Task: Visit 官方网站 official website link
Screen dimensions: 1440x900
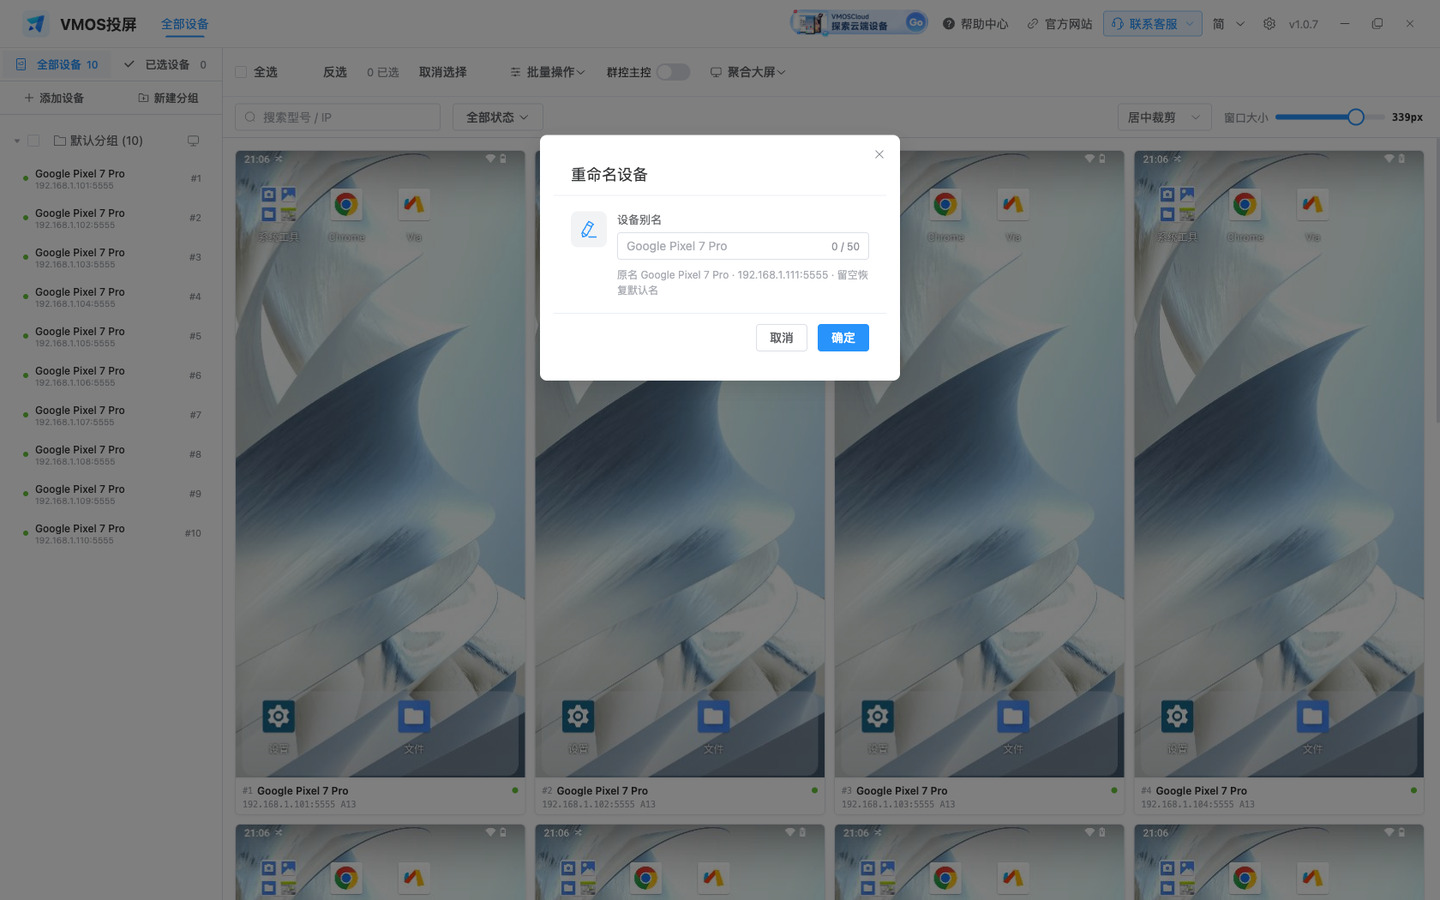Action: coord(1059,24)
